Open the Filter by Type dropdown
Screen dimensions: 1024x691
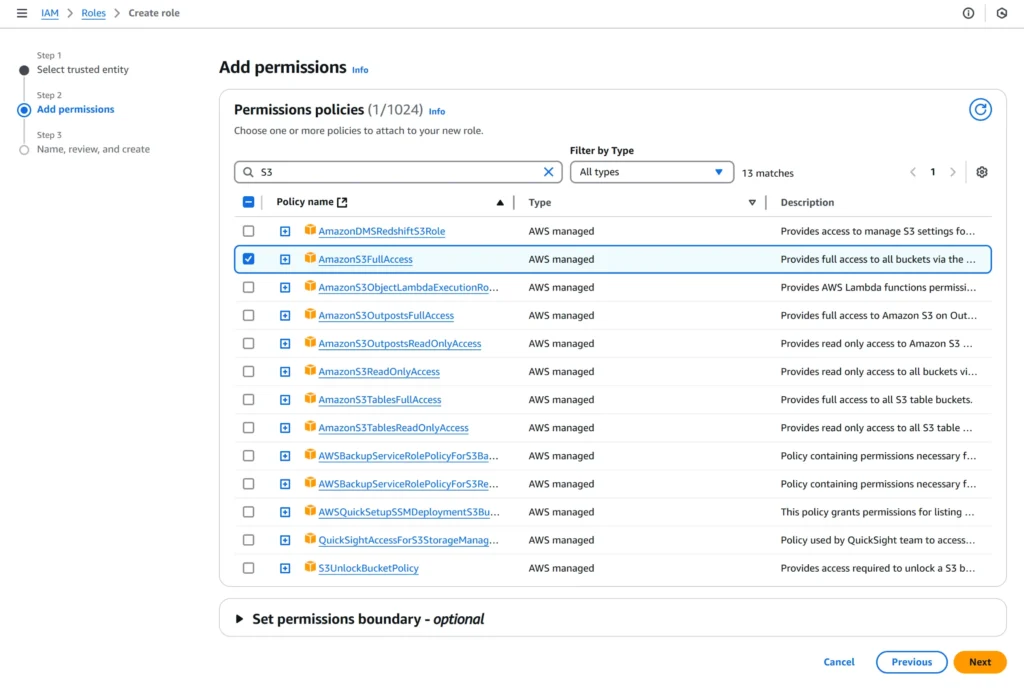pos(651,172)
